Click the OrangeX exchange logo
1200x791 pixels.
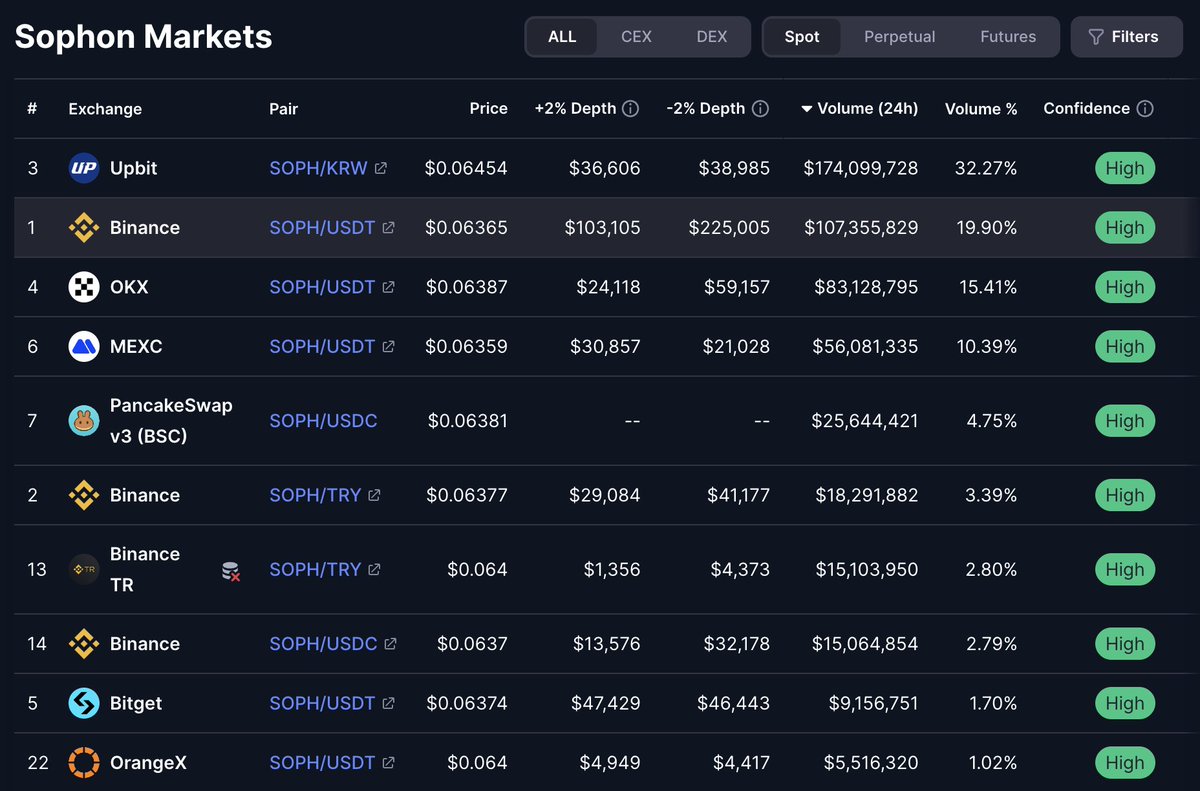(x=84, y=762)
